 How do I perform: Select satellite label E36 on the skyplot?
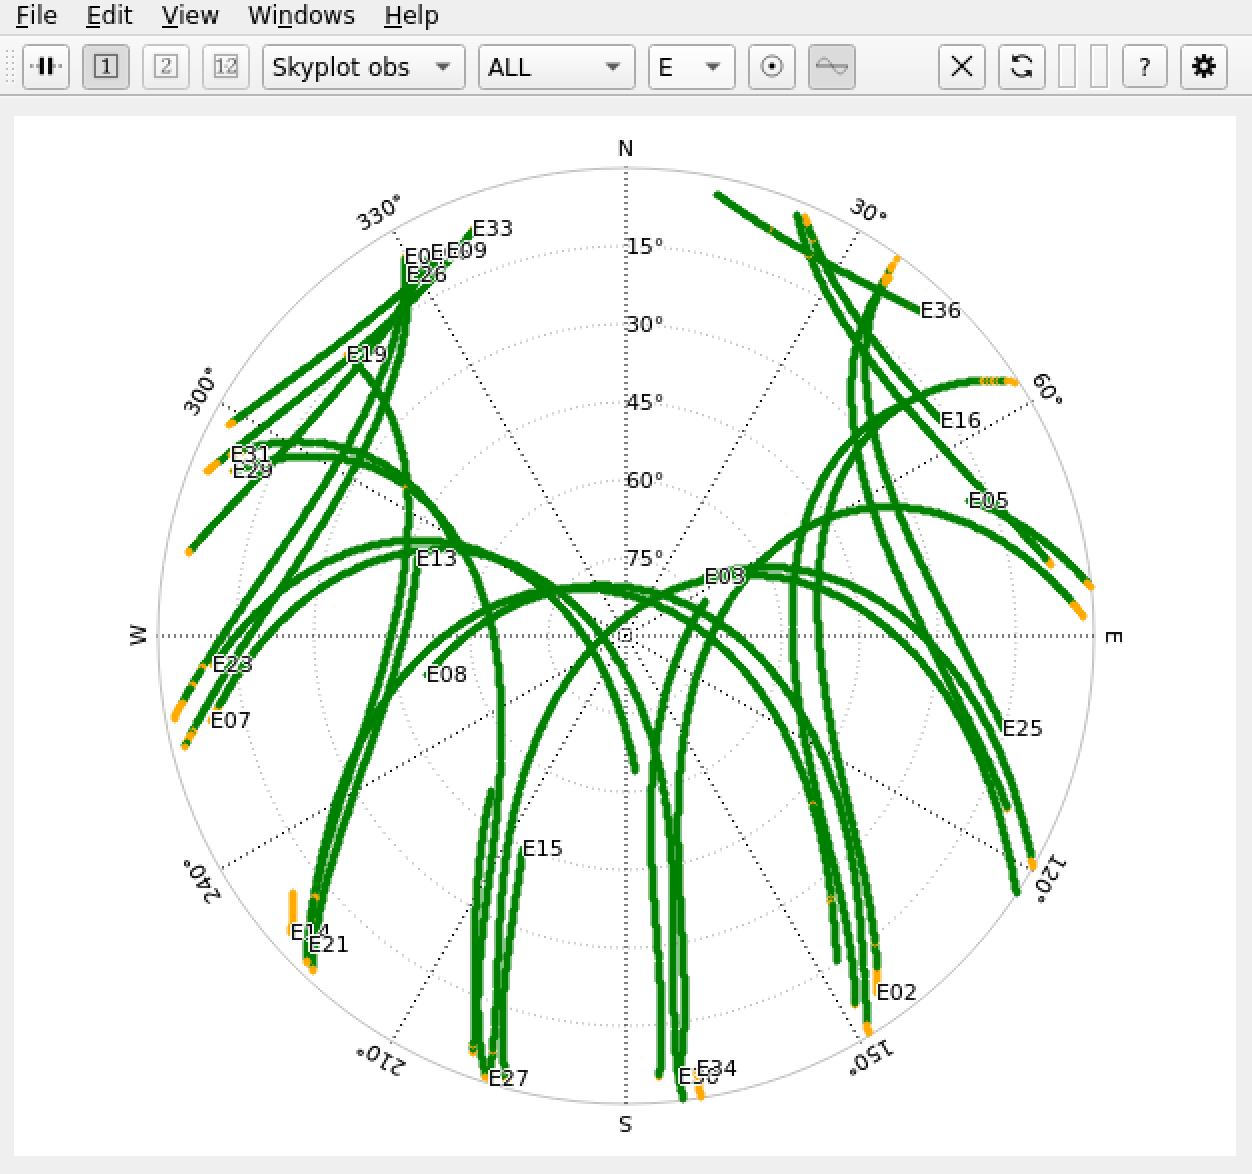coord(941,310)
